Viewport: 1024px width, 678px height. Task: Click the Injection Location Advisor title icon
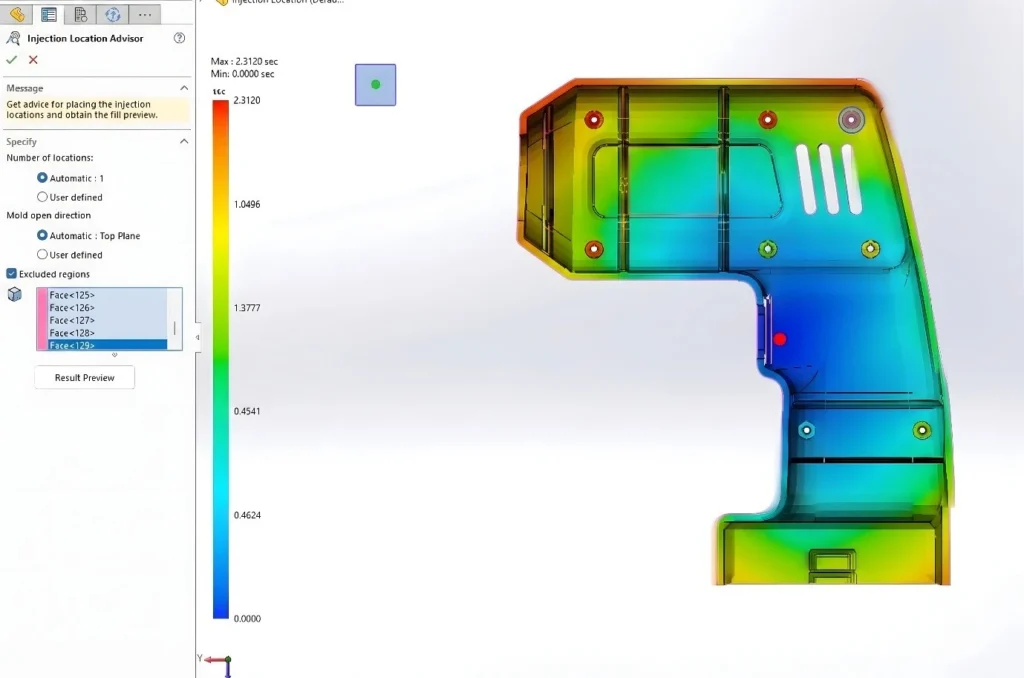click(13, 39)
